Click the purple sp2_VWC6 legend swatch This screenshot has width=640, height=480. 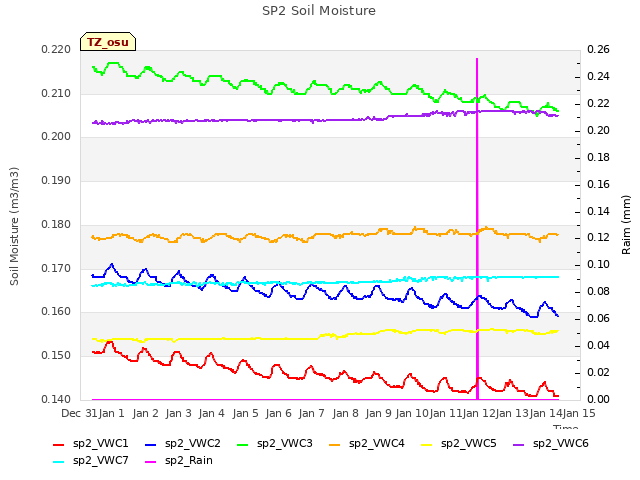tap(519, 444)
